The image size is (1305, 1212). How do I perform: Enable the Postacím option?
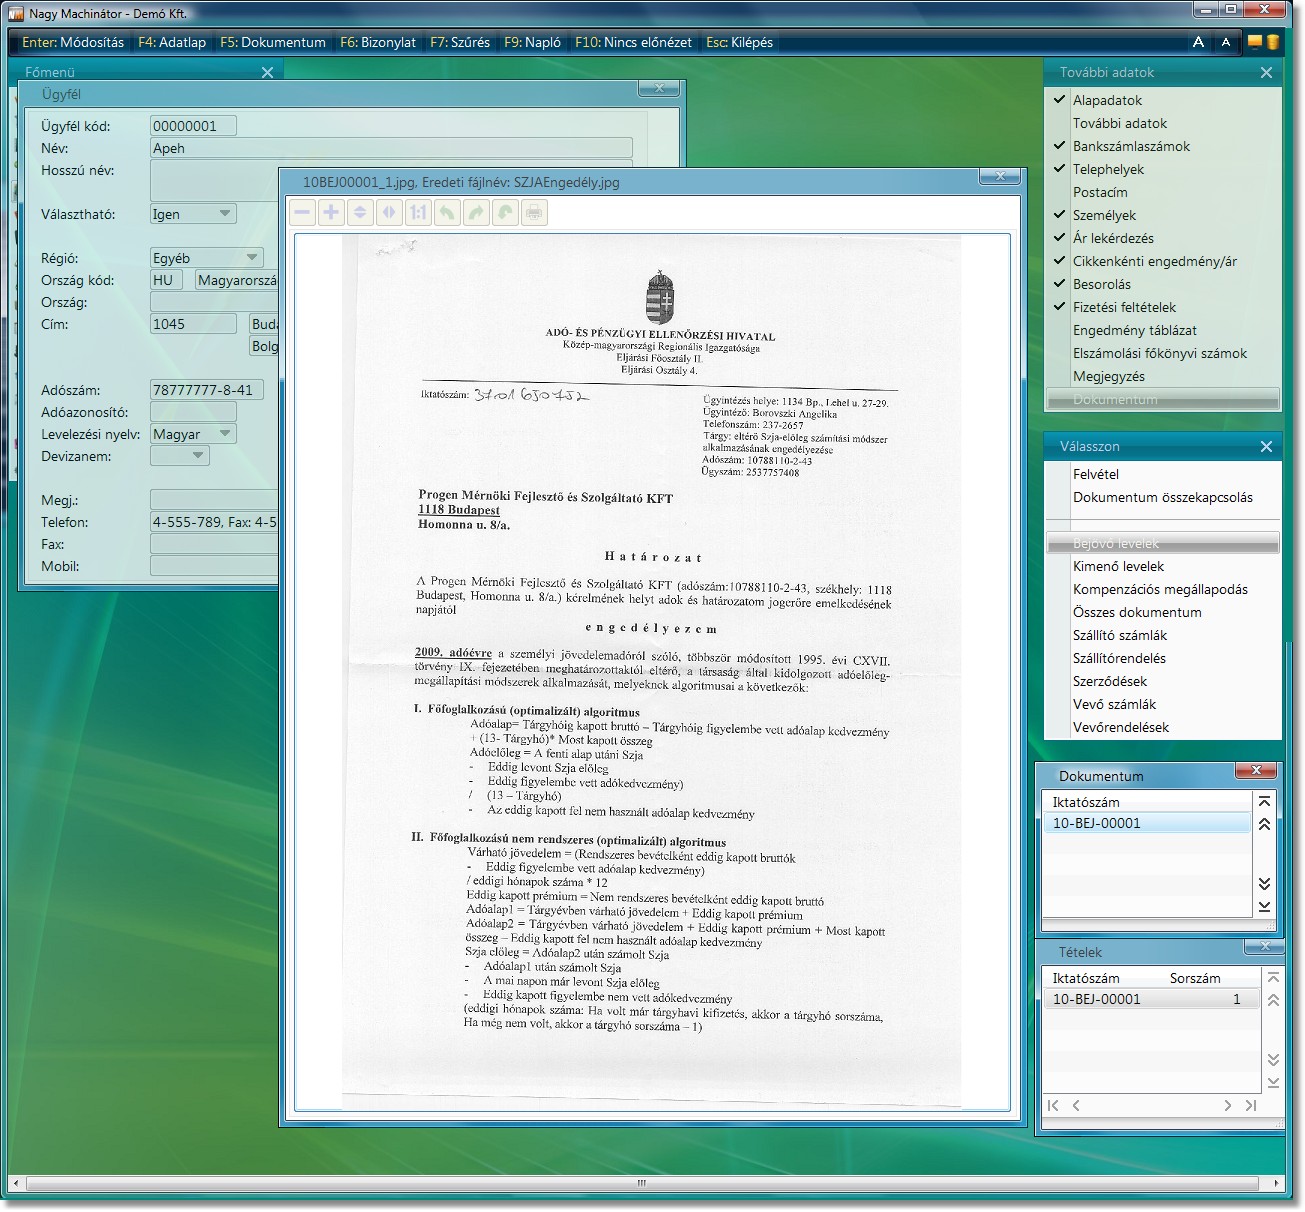1099,192
